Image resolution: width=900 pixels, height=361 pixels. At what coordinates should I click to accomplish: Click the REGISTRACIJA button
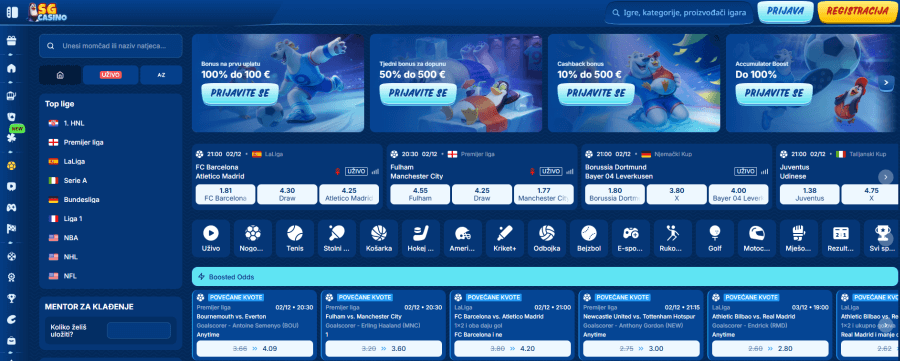(857, 11)
